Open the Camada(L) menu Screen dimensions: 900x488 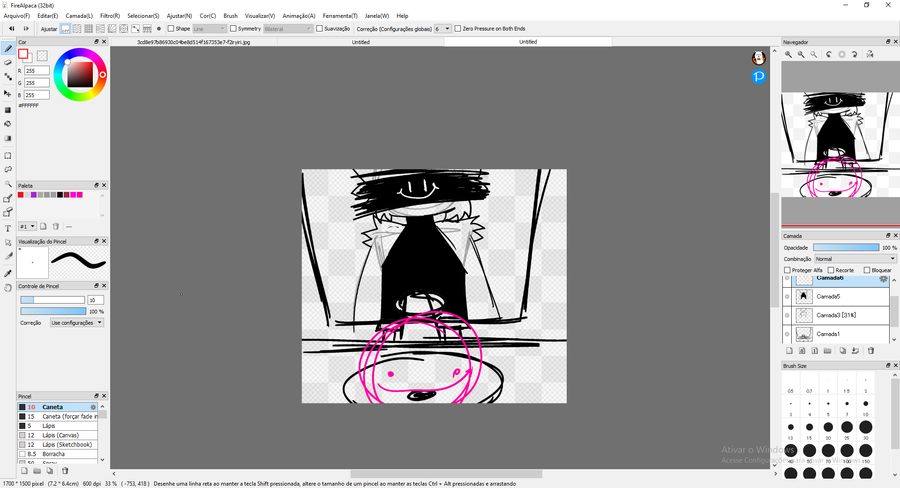tap(79, 16)
